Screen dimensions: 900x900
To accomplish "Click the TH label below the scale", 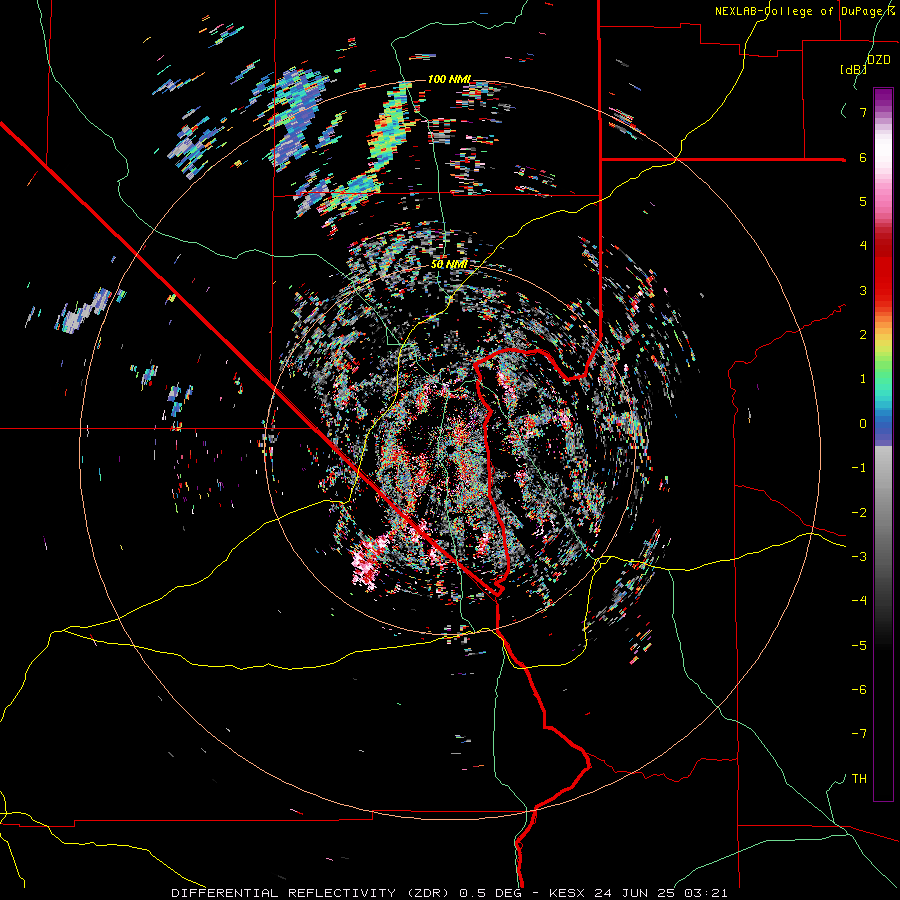I will click(x=859, y=779).
